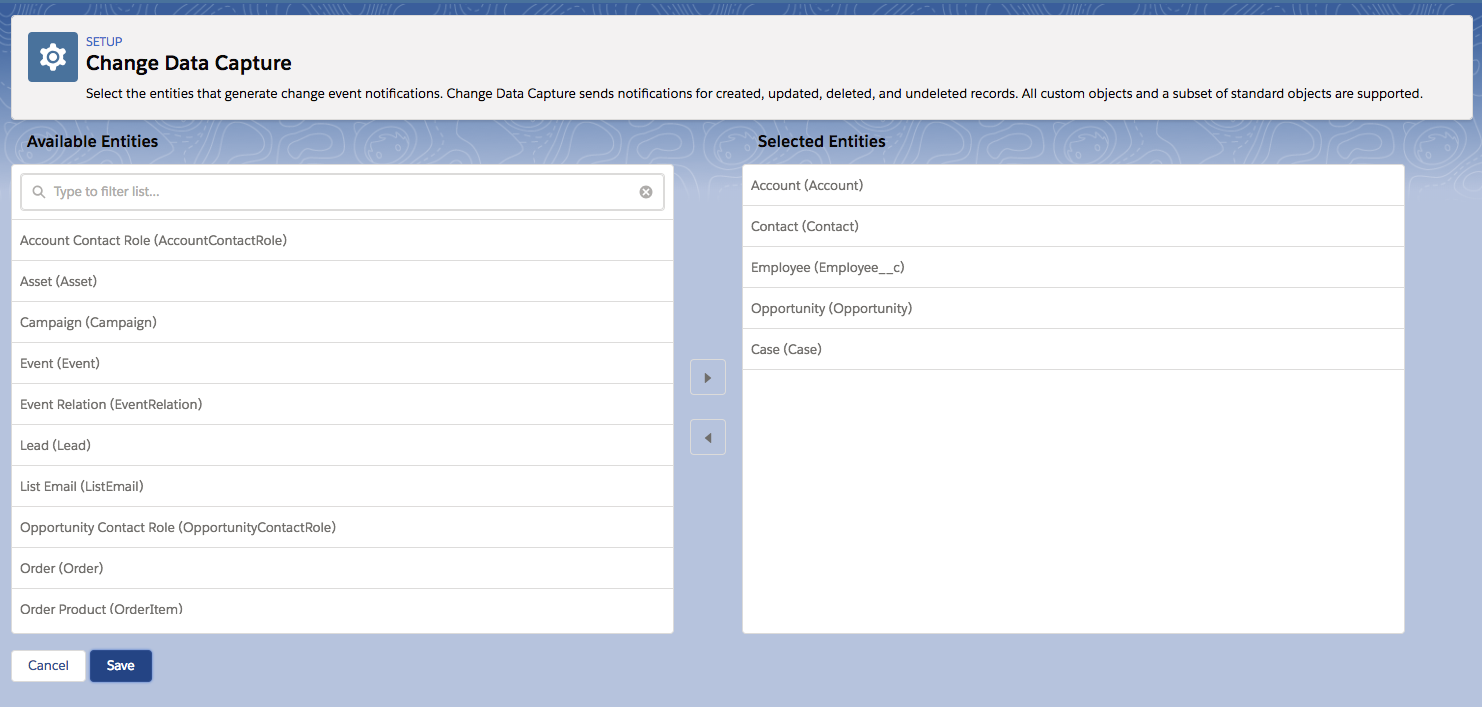Highlight Employee__c in Selected Entities

tap(827, 267)
